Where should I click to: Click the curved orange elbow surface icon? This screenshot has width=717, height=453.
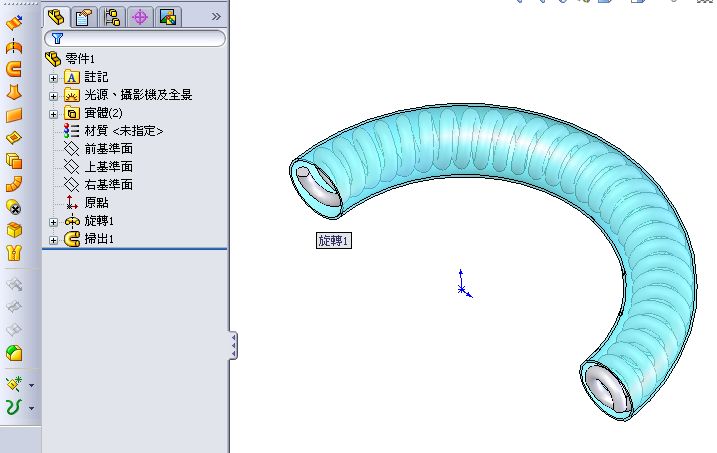(x=14, y=184)
